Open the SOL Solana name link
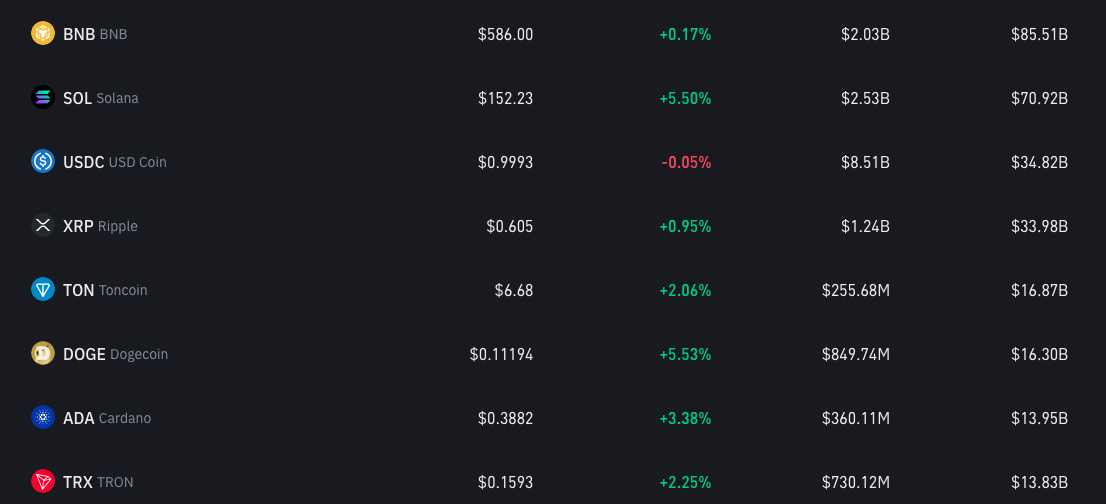Viewport: 1106px width, 504px height. [x=101, y=98]
